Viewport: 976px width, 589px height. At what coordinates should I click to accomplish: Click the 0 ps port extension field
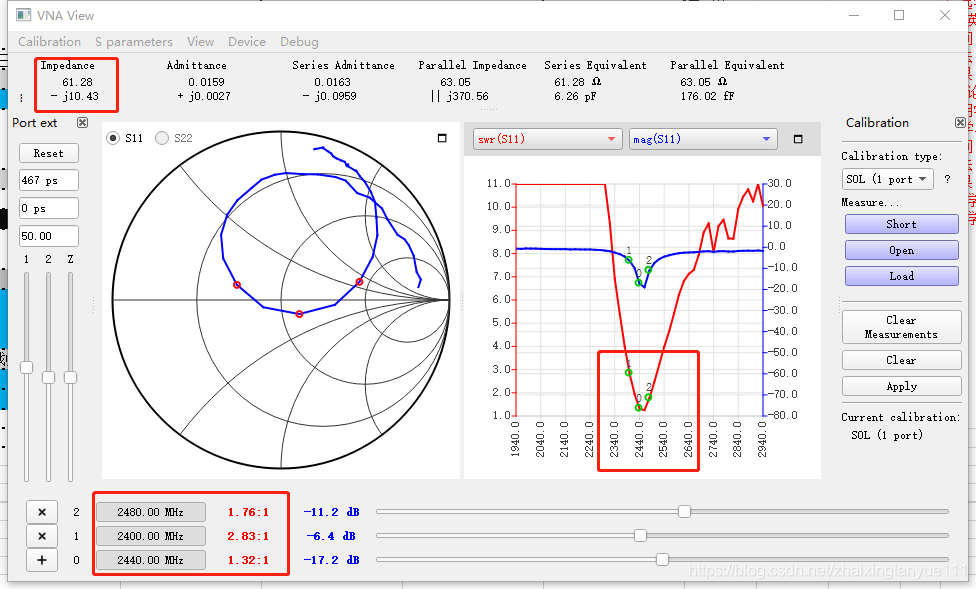49,208
